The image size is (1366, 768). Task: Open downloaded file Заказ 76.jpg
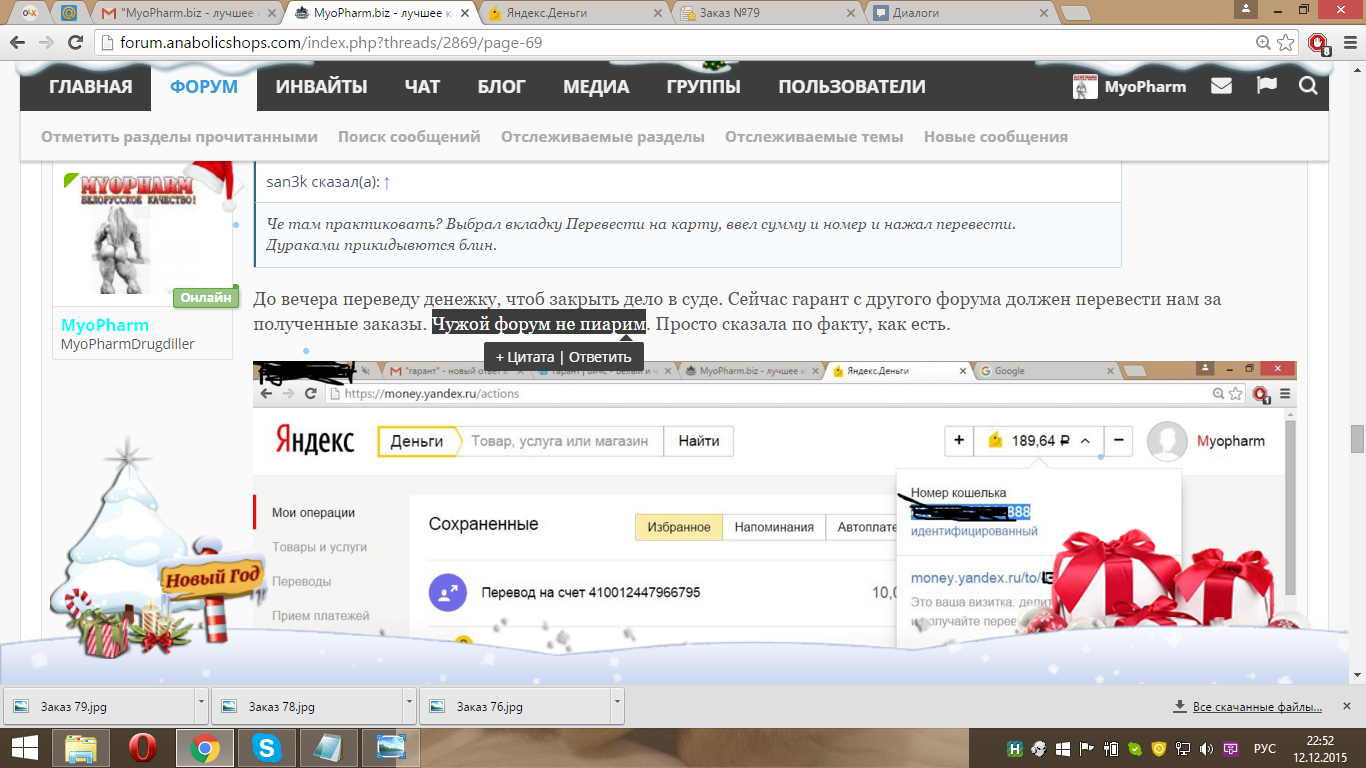[513, 707]
